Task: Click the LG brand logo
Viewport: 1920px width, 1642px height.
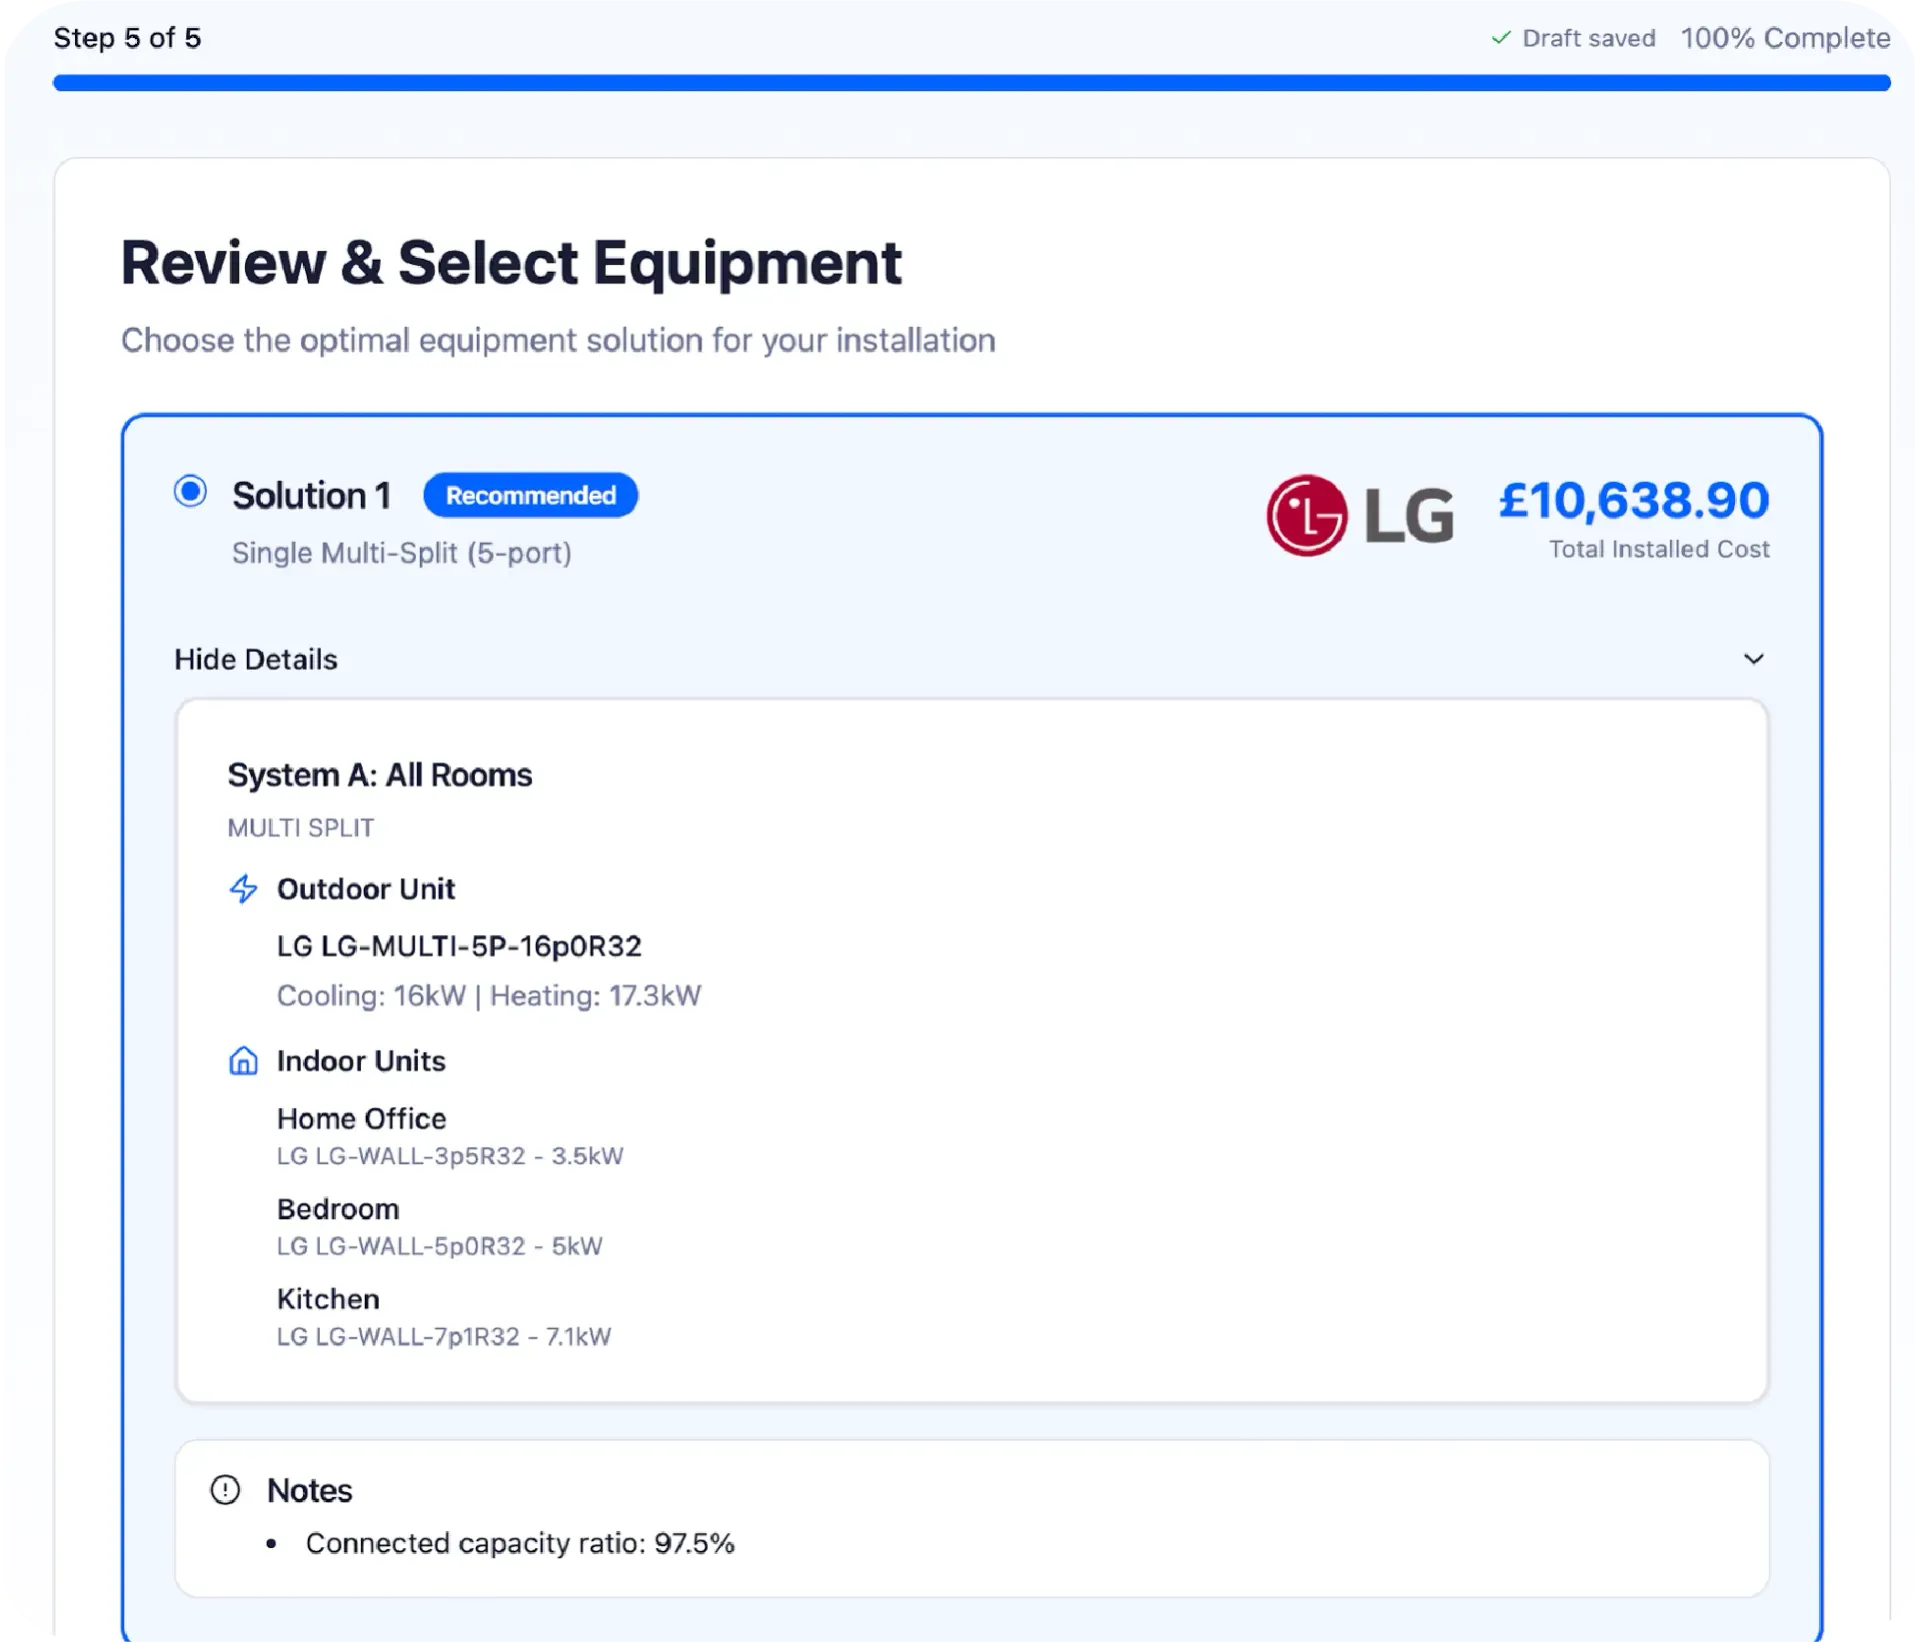Action: pyautogui.click(x=1359, y=515)
